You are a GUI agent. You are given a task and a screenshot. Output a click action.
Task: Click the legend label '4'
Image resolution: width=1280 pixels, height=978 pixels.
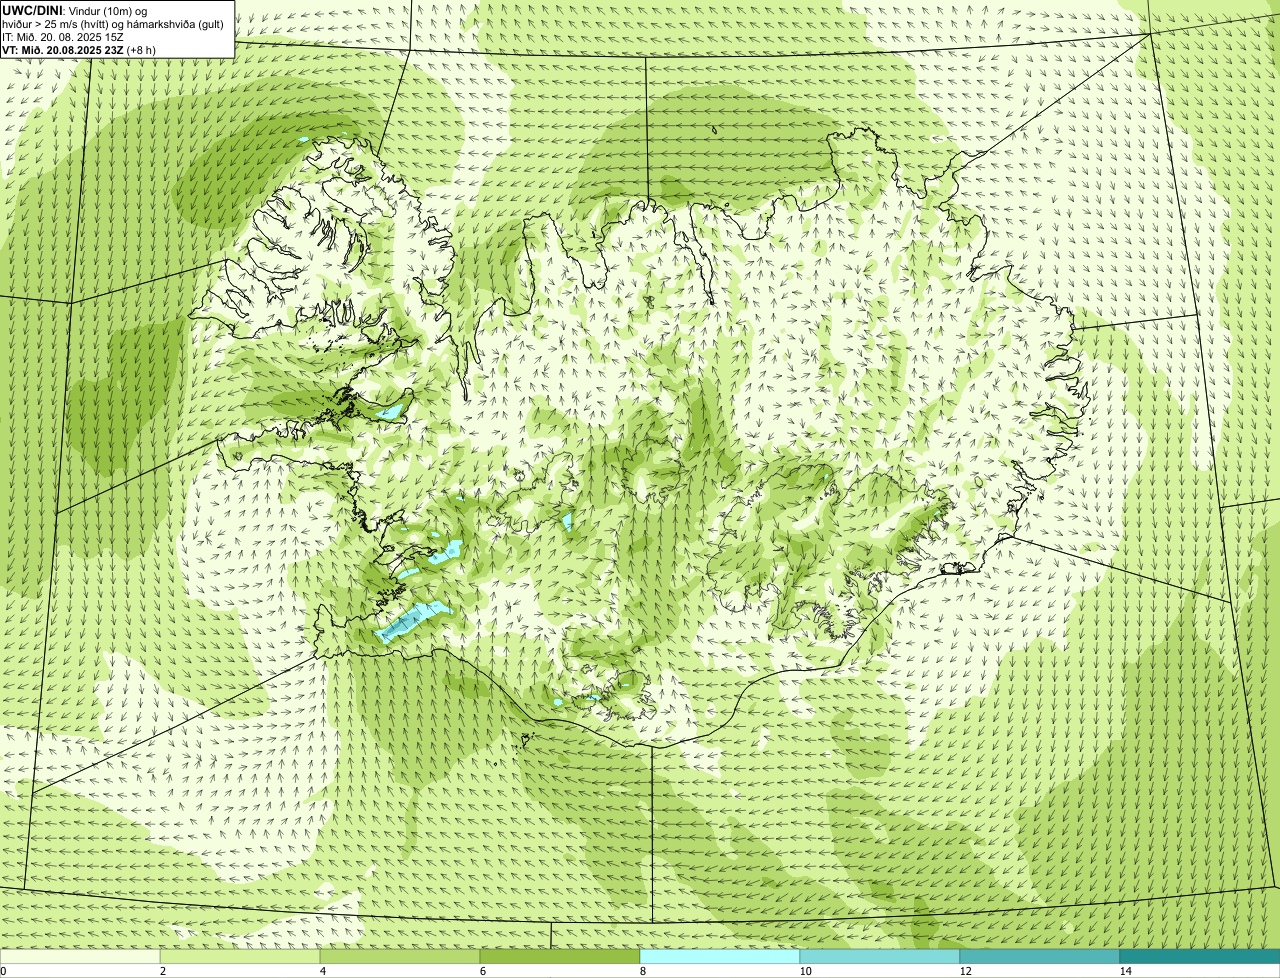[x=323, y=971]
